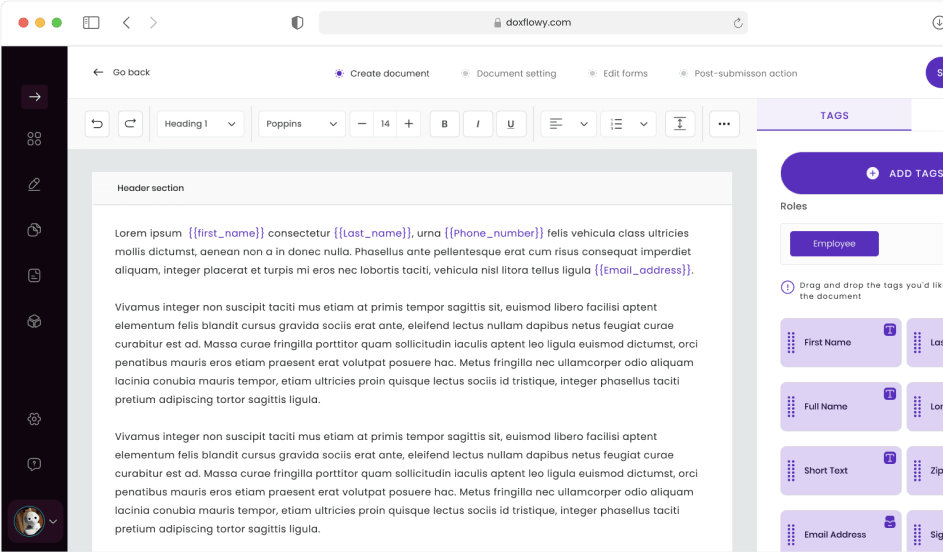Viewport: 943px width, 552px height.
Task: Toggle bold formatting
Action: pos(444,124)
